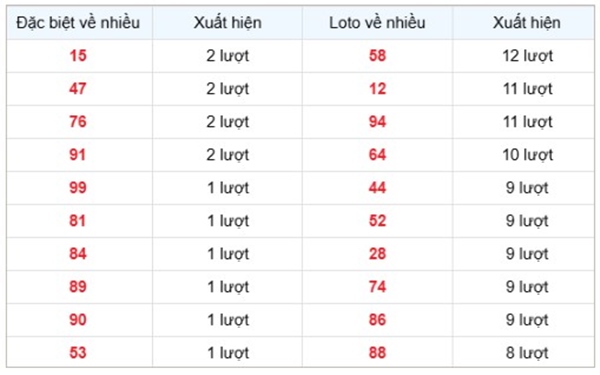Click red number 91
Viewport: 600px width, 375px height.
coord(78,155)
